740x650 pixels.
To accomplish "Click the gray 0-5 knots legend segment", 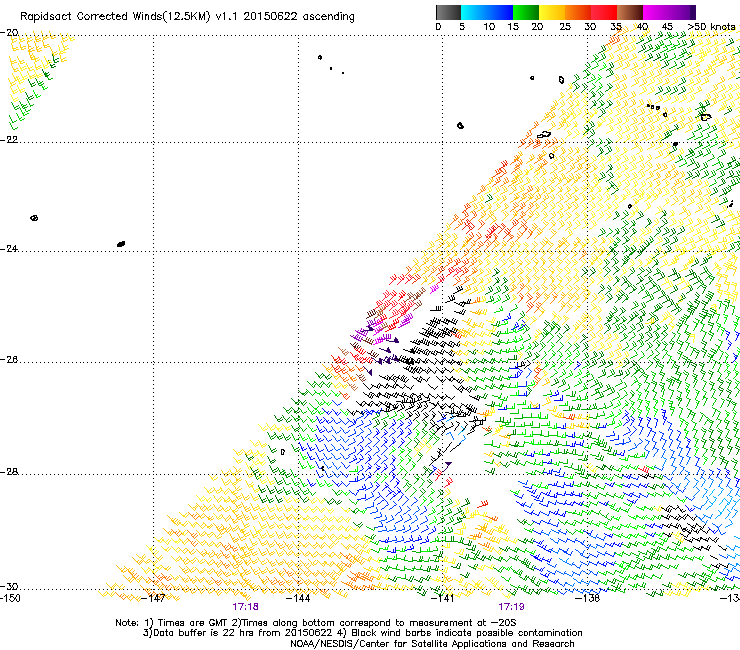I will pos(448,12).
